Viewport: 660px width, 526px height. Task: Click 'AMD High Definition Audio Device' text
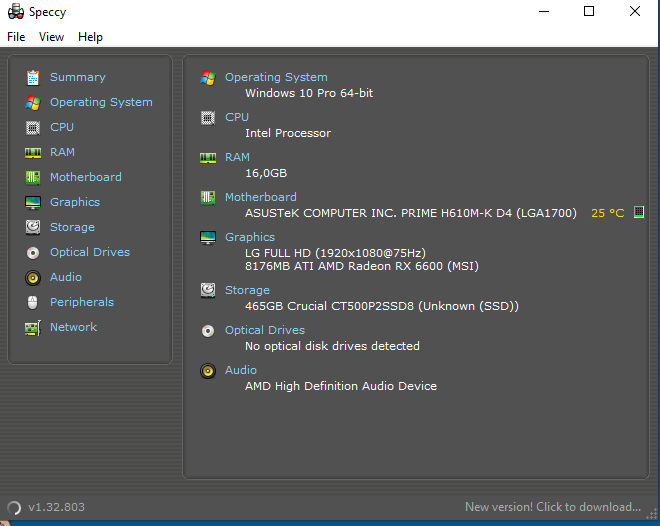coord(341,386)
